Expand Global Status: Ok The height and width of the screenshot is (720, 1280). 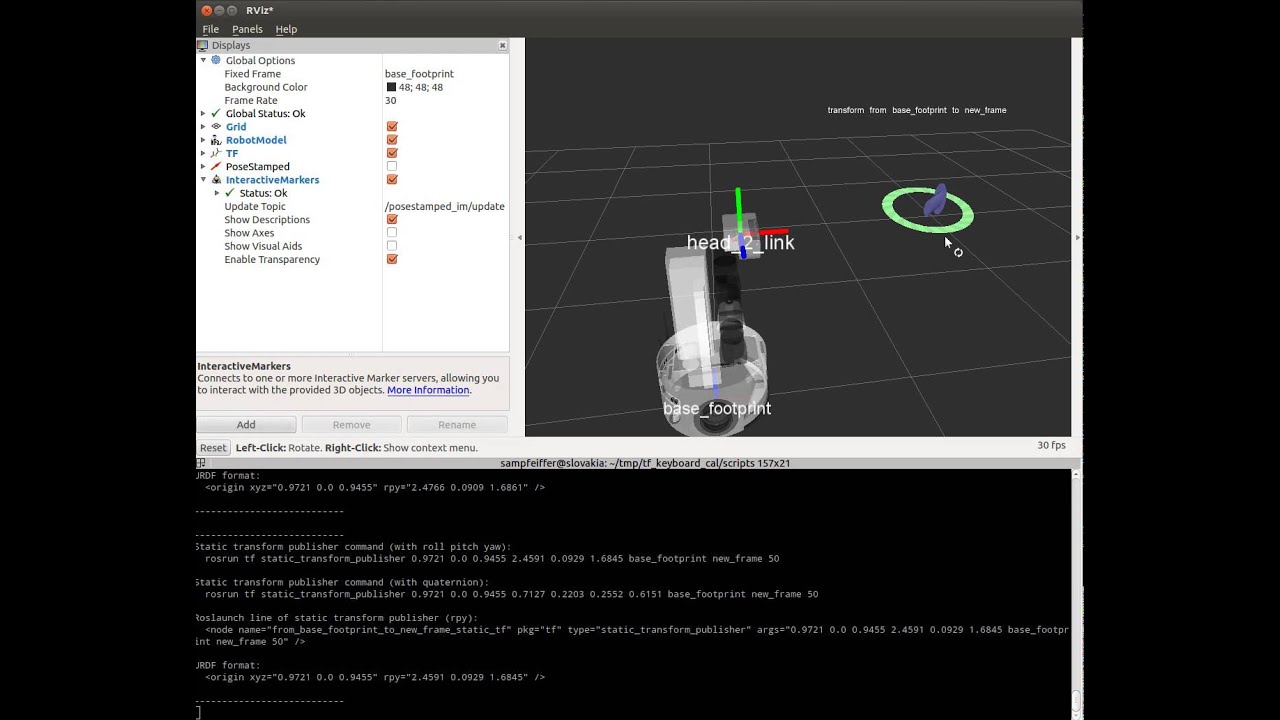[x=203, y=113]
